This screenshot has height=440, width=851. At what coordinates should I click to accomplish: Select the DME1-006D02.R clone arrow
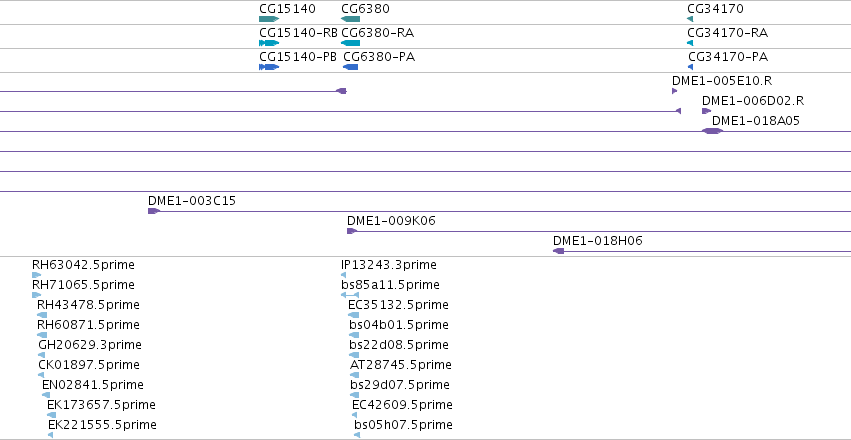coord(706,111)
